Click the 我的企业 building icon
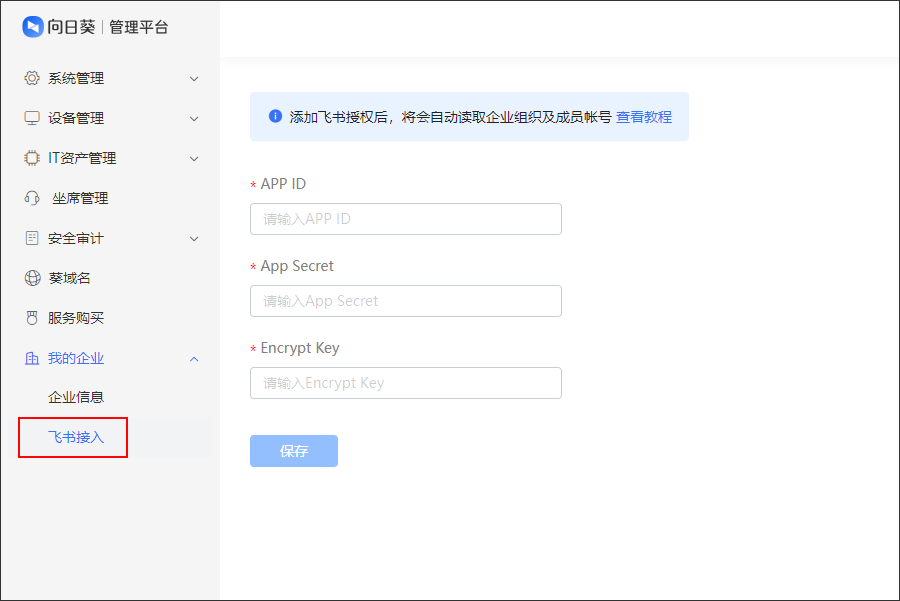 (32, 358)
